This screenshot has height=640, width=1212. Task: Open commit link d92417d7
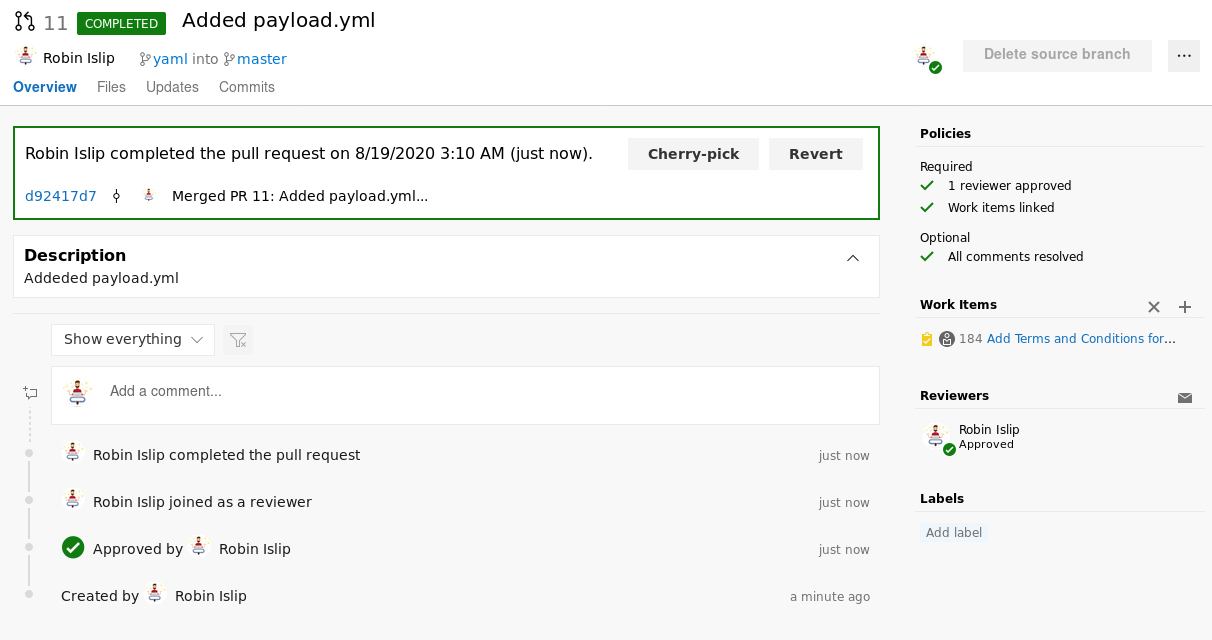pyautogui.click(x=61, y=196)
